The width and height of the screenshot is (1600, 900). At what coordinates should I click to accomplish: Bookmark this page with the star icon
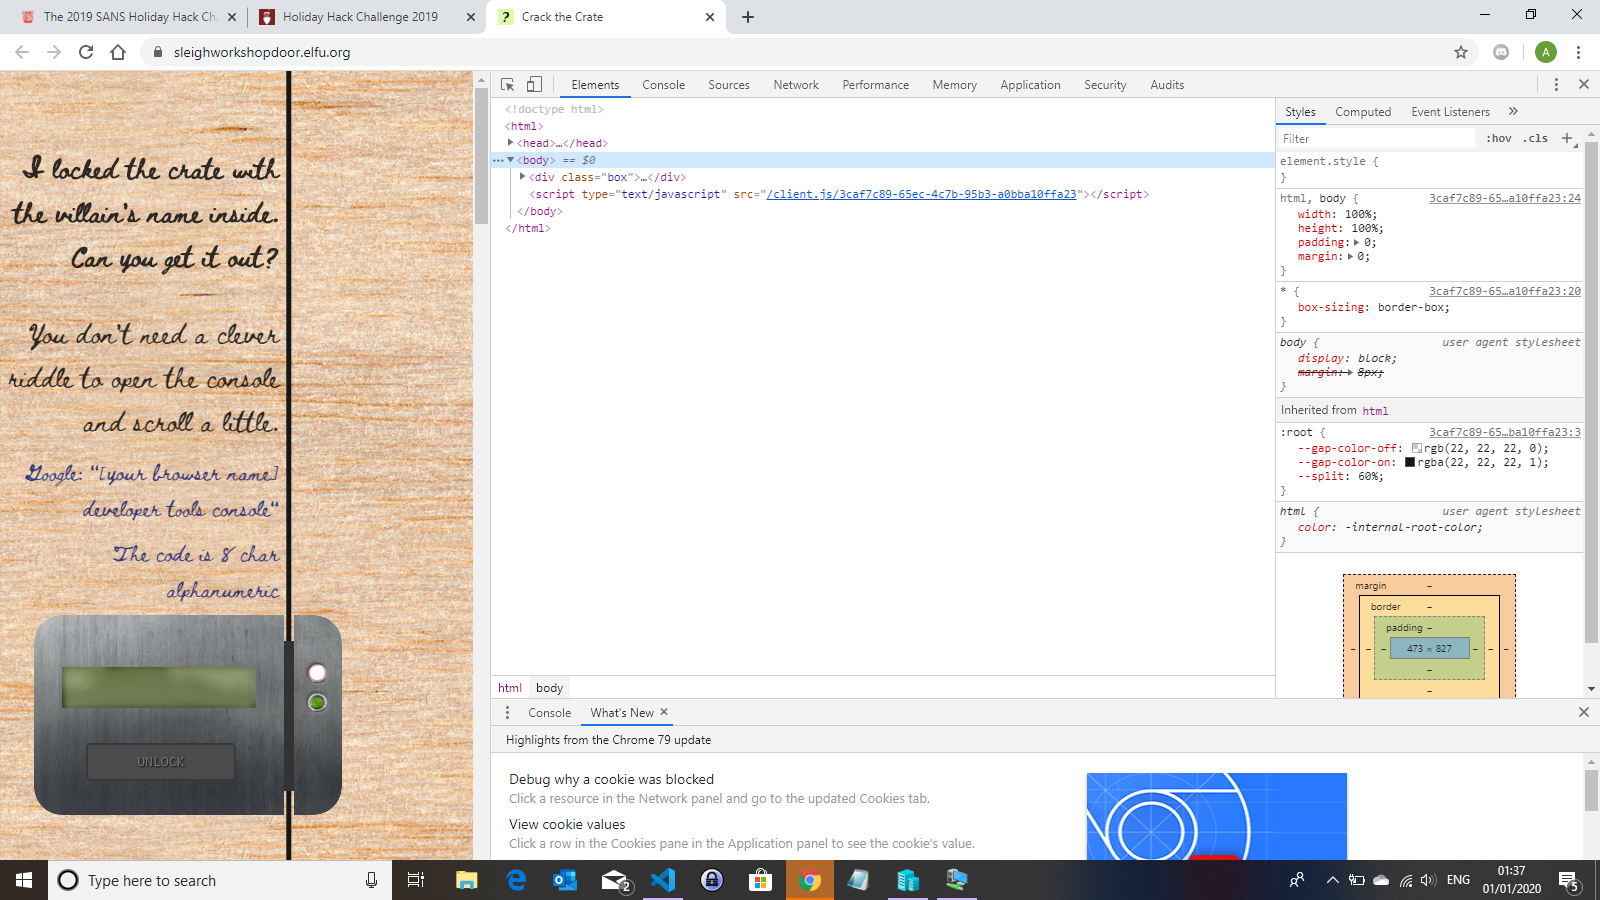coord(1461,52)
